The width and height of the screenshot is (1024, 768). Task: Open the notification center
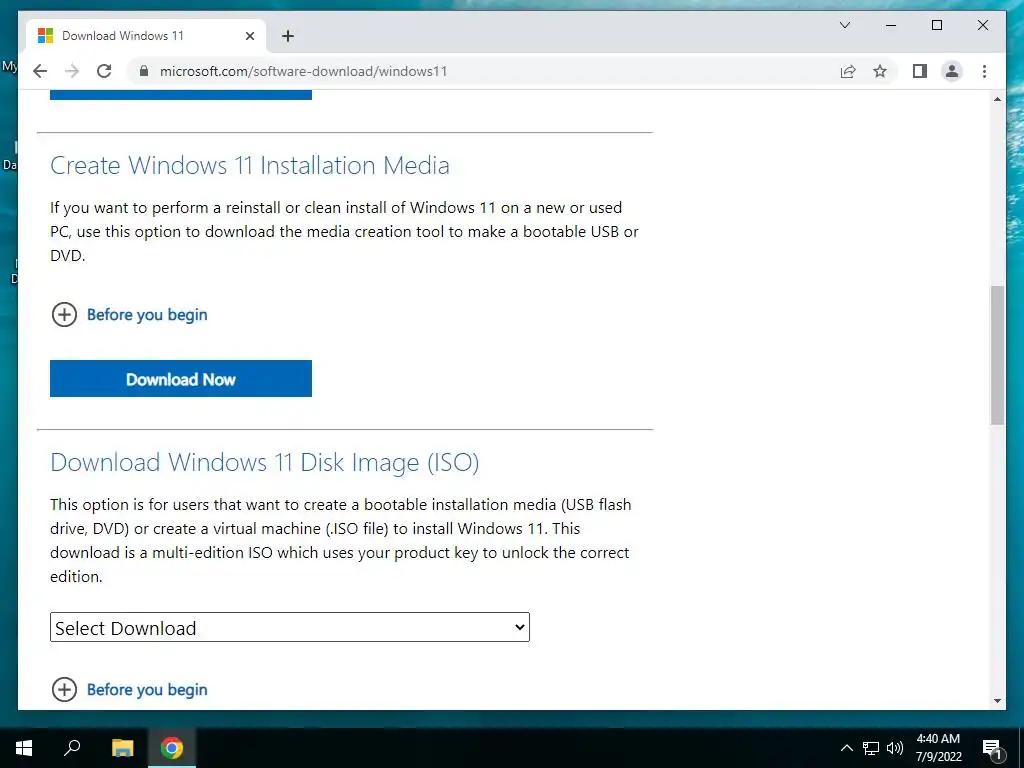tap(992, 749)
